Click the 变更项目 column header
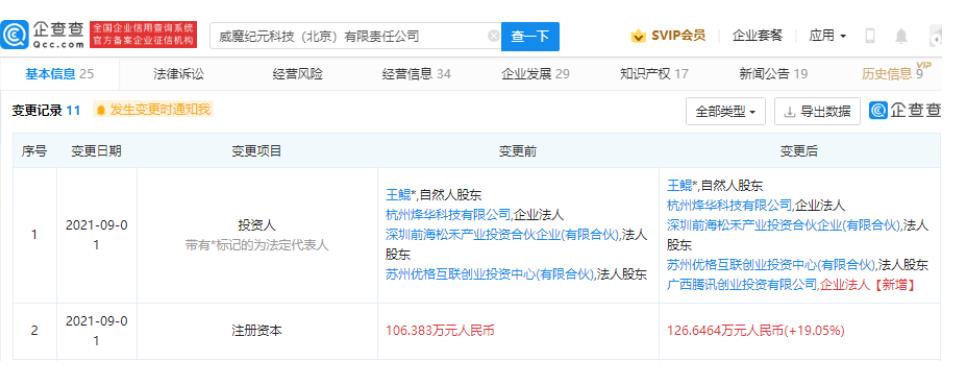 pos(256,151)
